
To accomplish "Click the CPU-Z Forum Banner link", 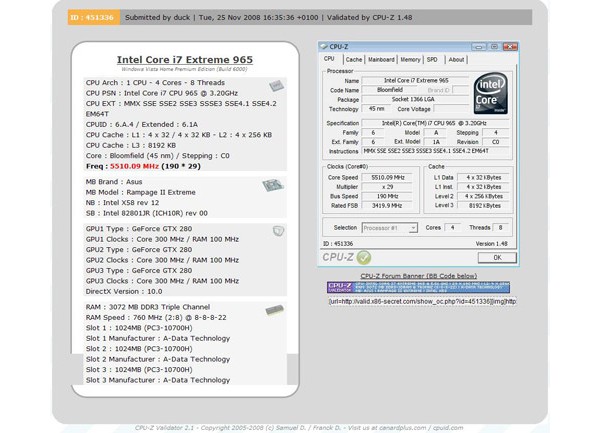I will click(419, 276).
